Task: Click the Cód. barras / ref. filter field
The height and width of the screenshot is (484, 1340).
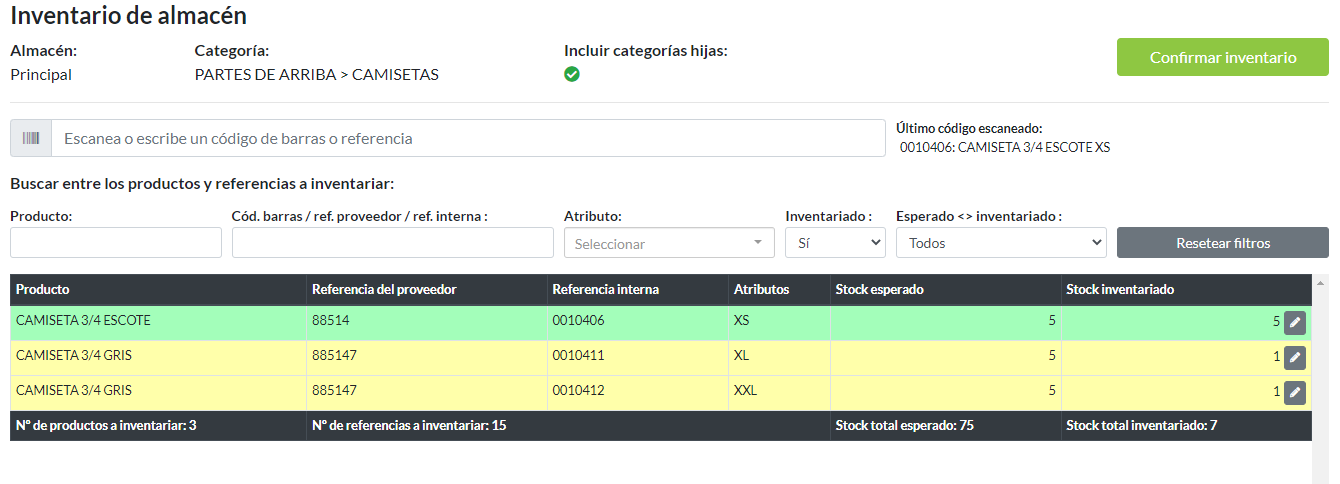Action: coord(392,243)
